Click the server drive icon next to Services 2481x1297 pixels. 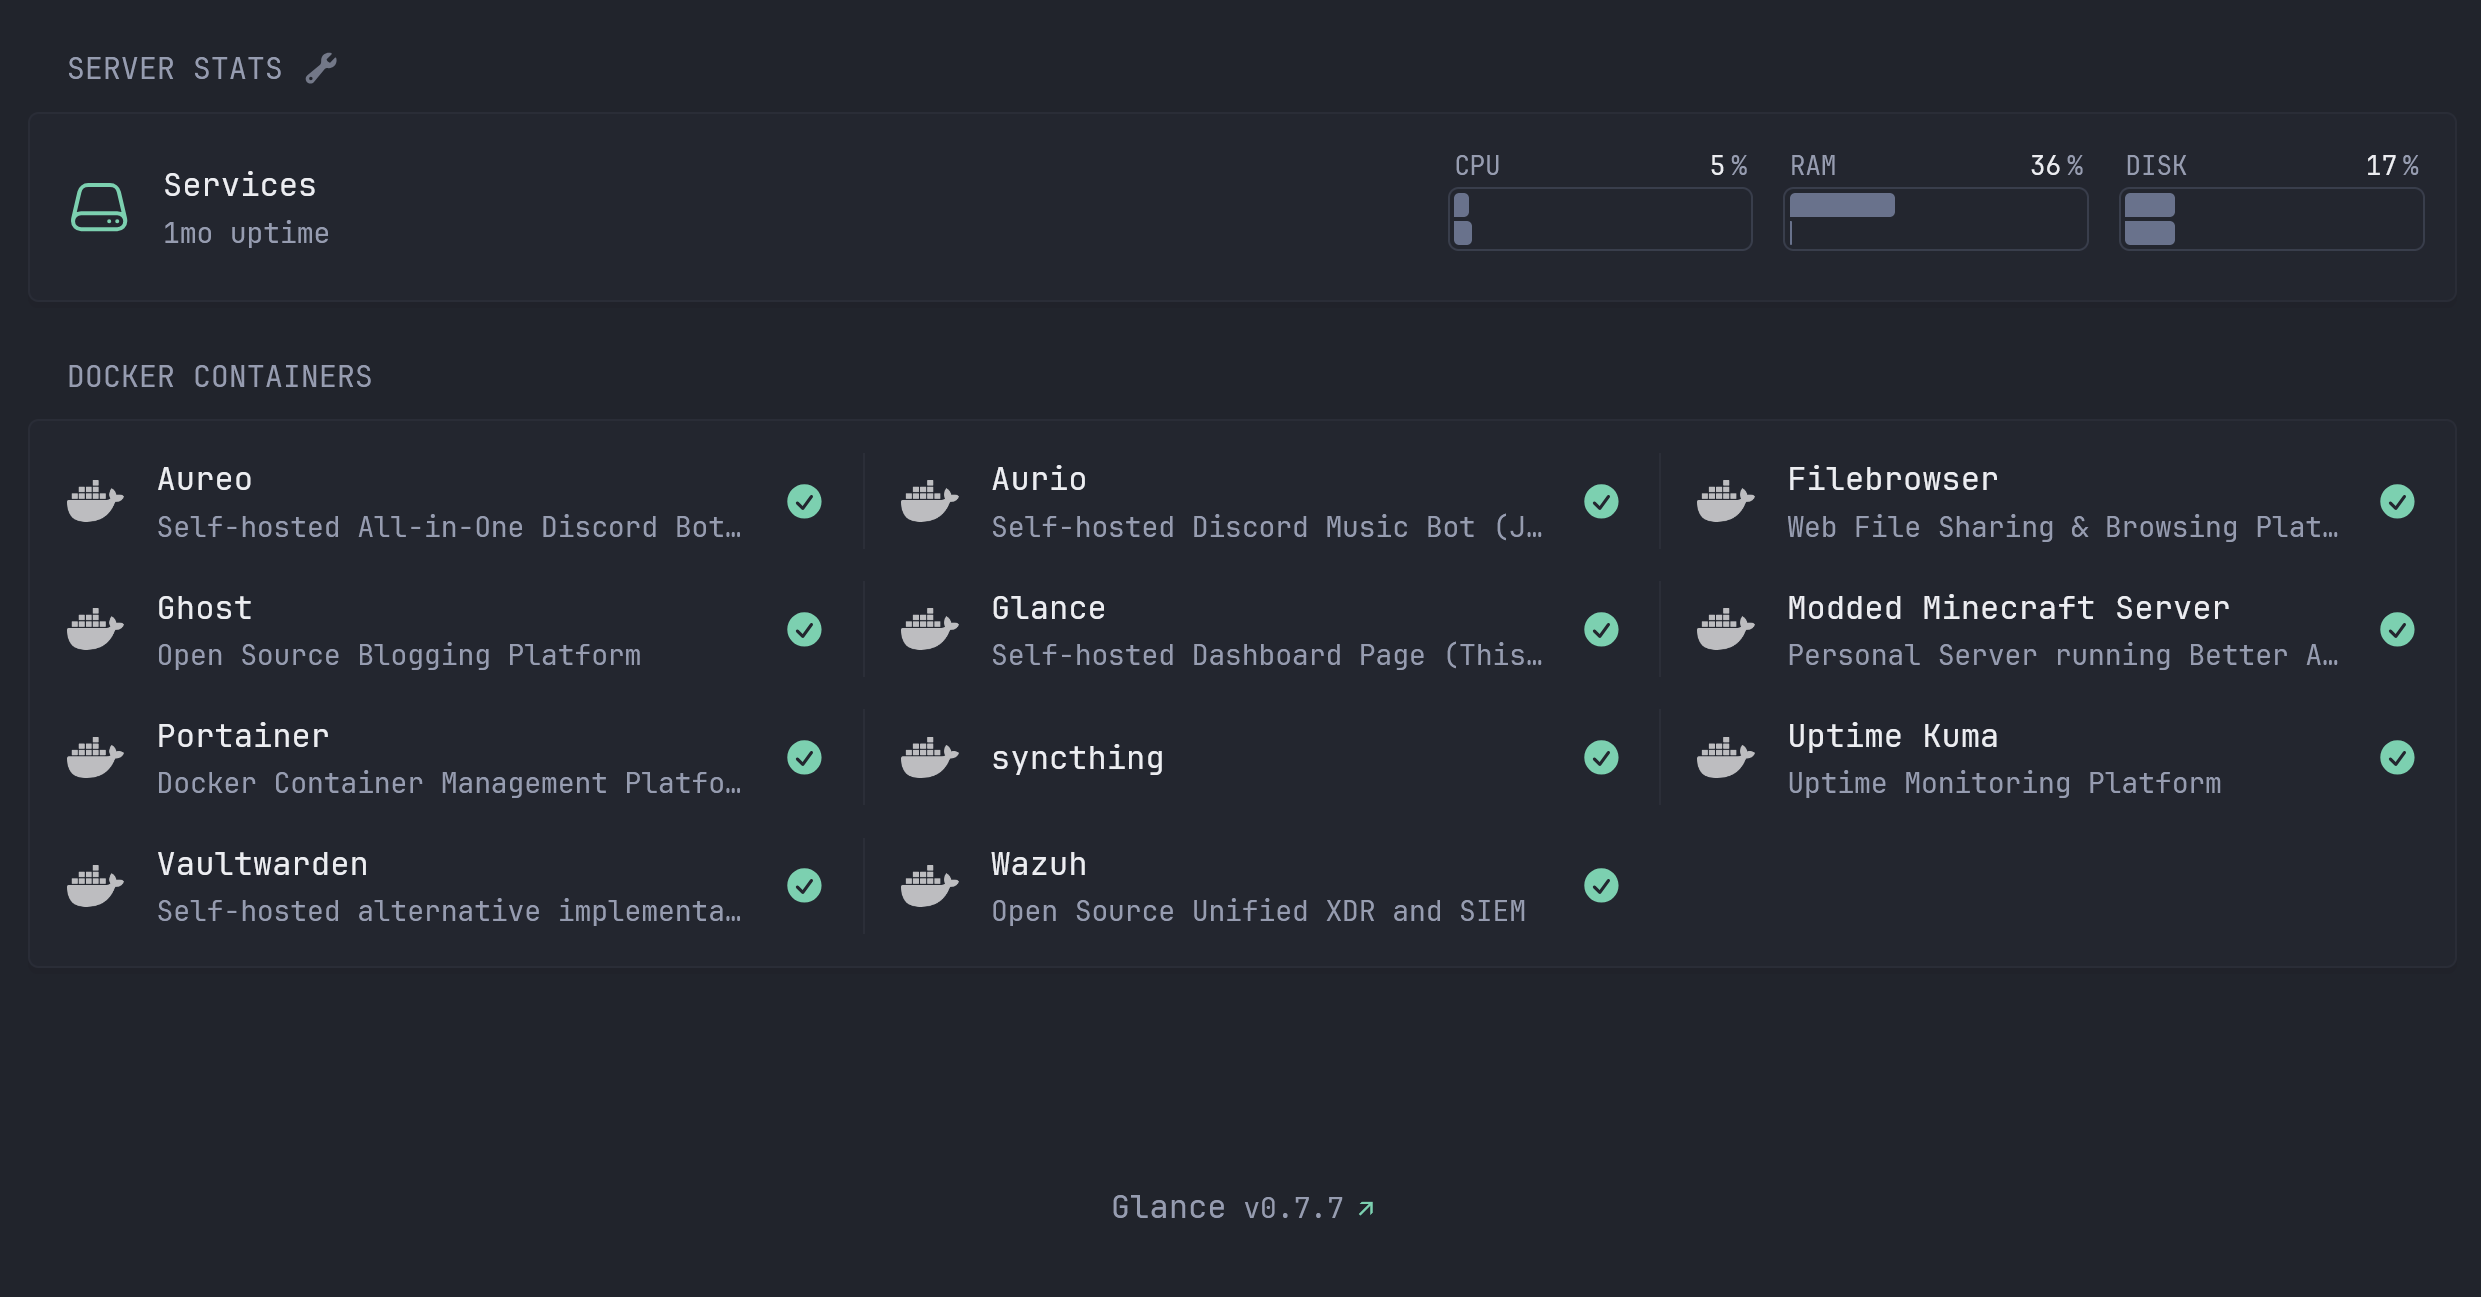coord(99,207)
